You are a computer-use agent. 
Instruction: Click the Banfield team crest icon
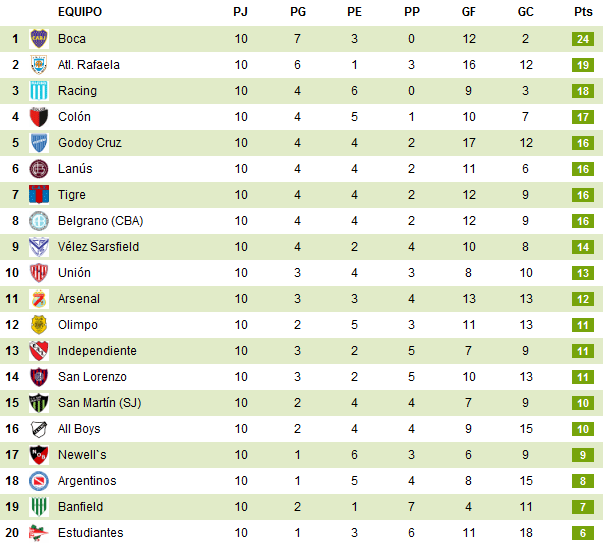point(39,507)
